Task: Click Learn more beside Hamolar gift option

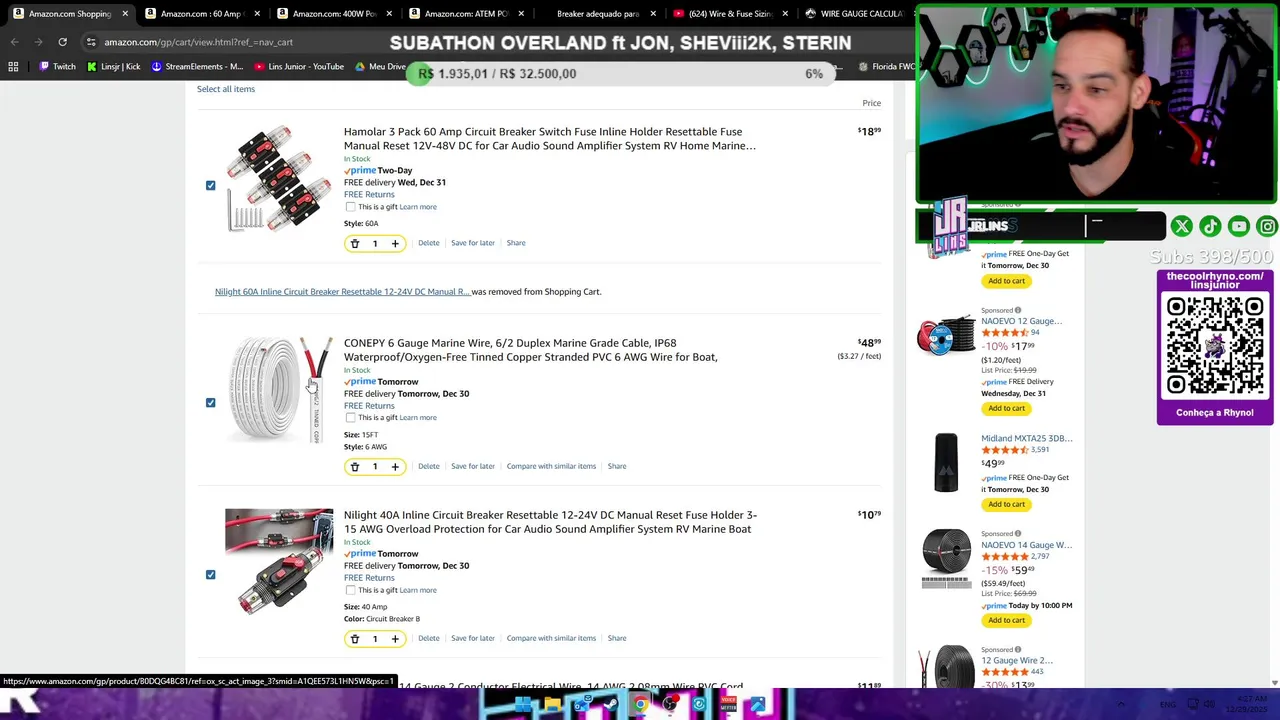Action: (x=418, y=207)
